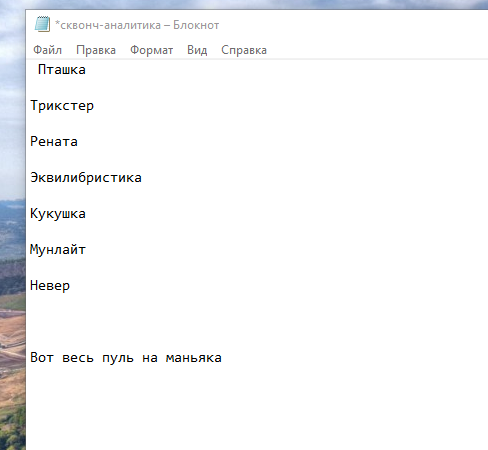The image size is (488, 450).
Task: Open the Правка menu
Action: pos(96,50)
